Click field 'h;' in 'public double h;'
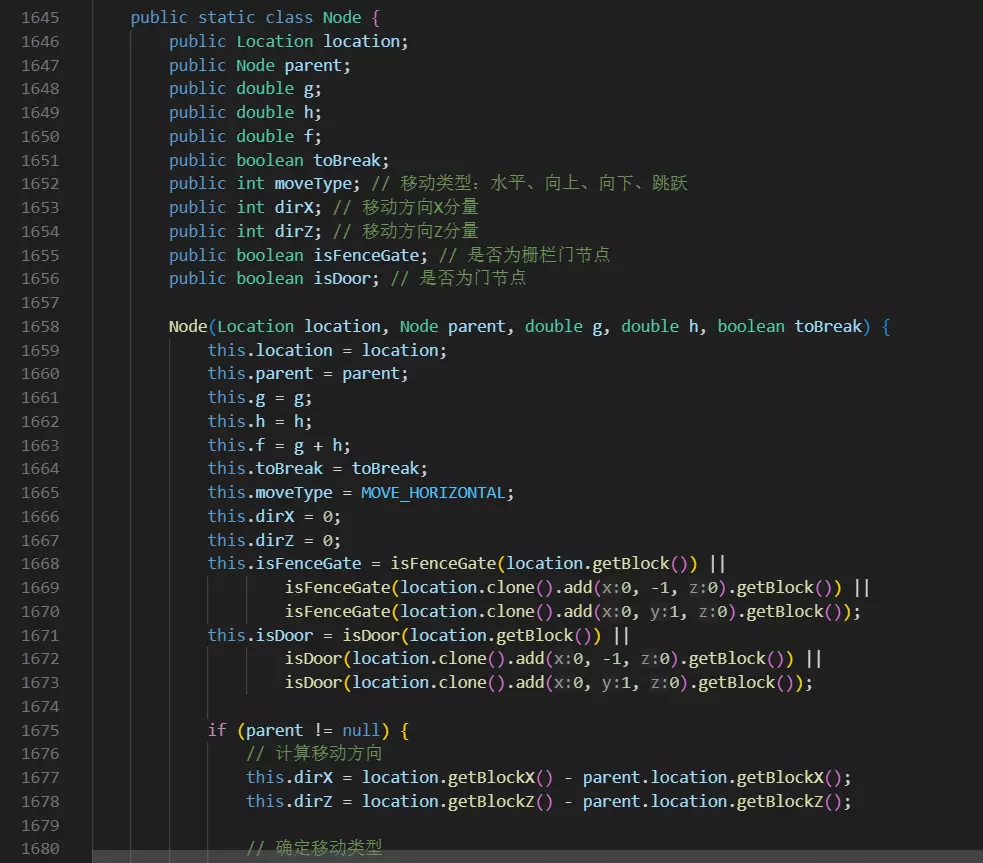Screen dimensions: 983x863 tap(312, 113)
